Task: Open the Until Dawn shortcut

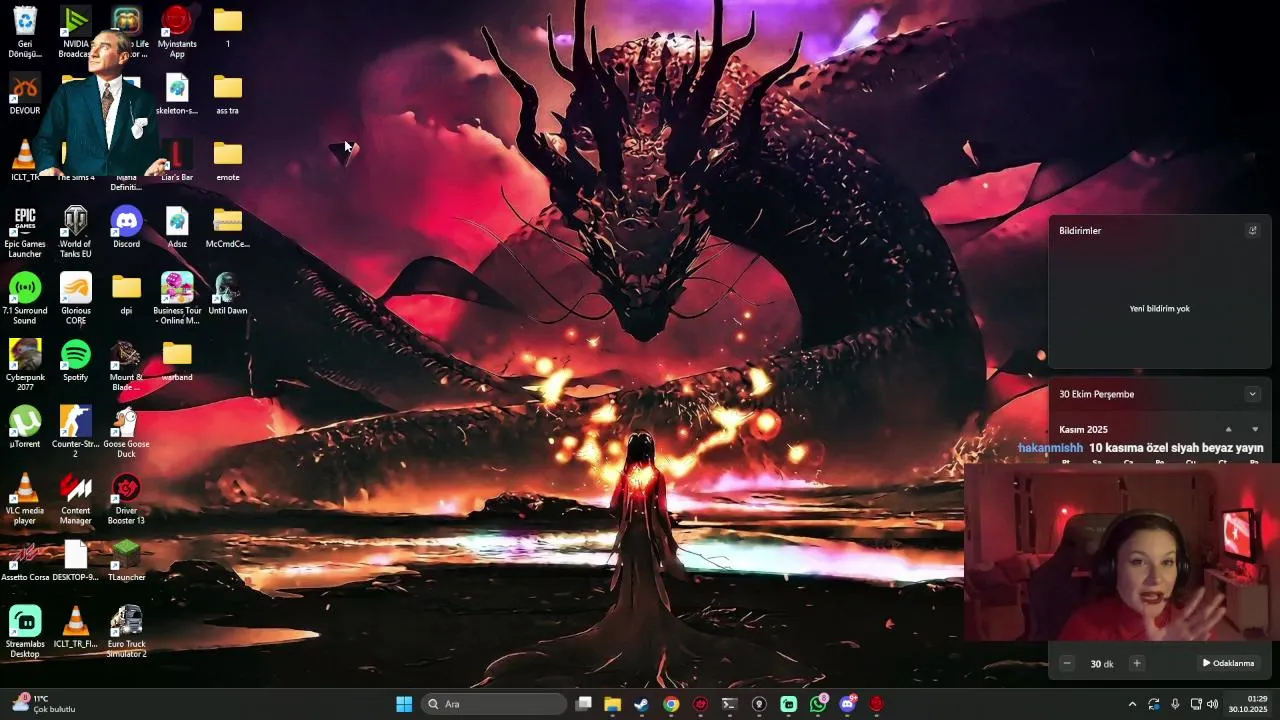Action: 228,294
